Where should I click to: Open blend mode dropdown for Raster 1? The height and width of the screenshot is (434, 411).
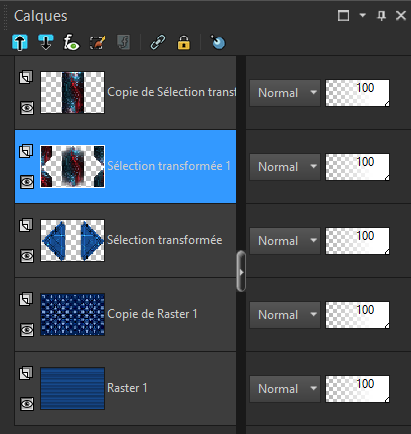285,389
